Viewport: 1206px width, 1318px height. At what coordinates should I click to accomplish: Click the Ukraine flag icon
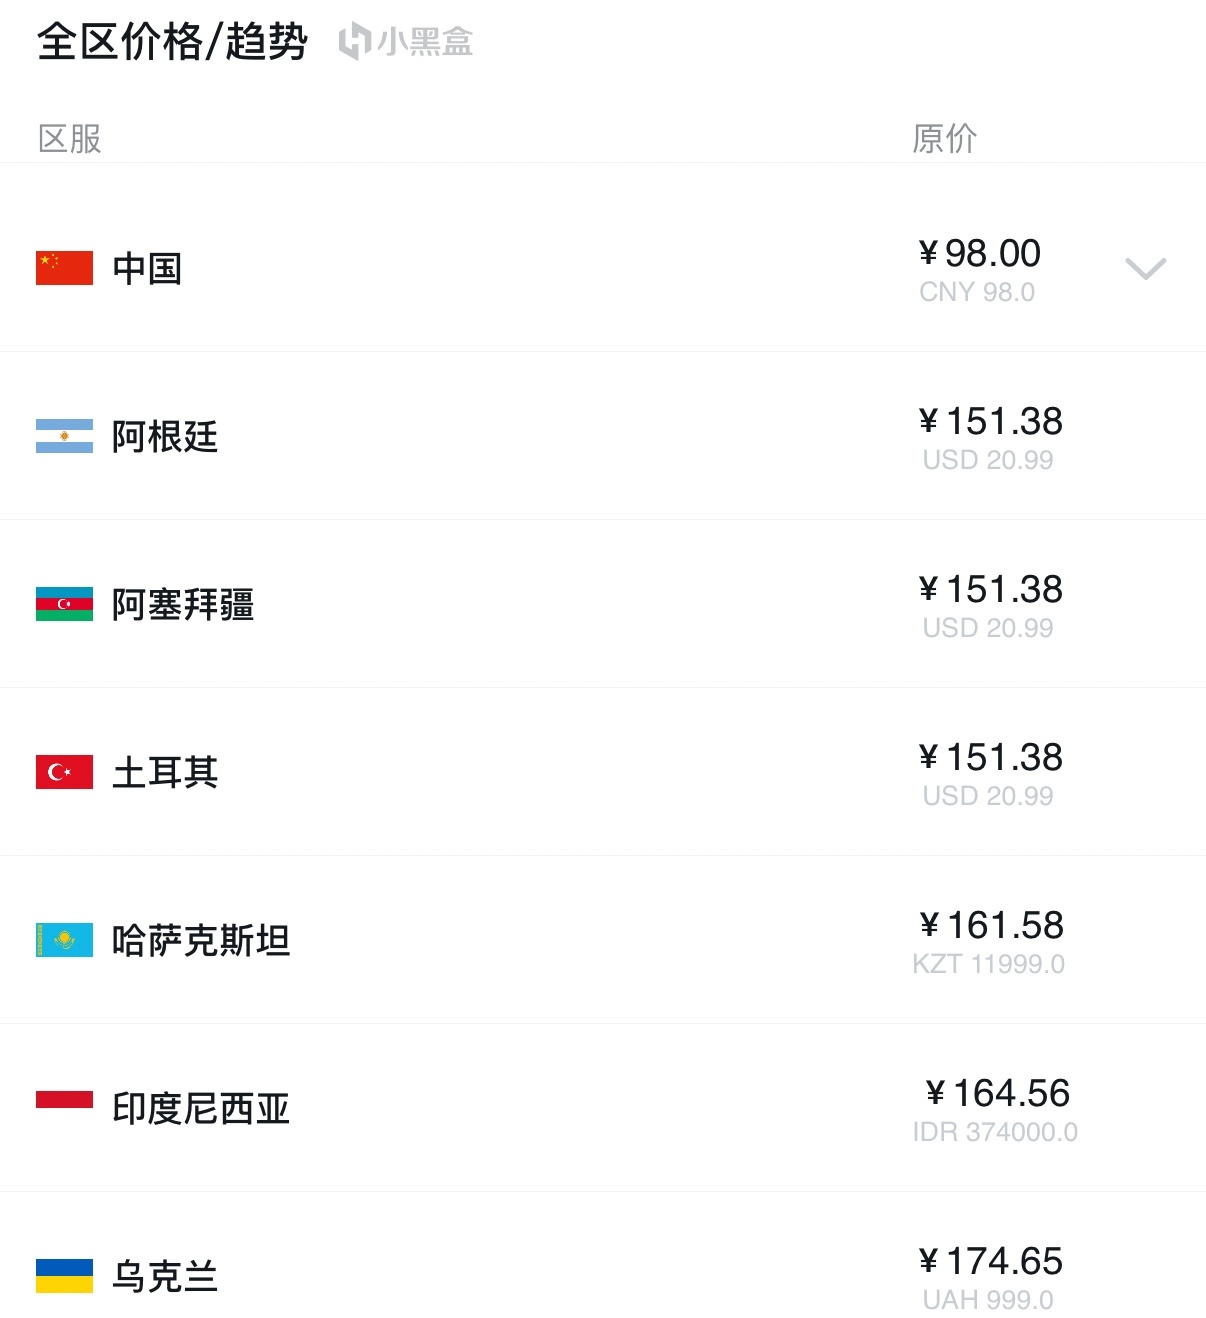coord(64,1276)
